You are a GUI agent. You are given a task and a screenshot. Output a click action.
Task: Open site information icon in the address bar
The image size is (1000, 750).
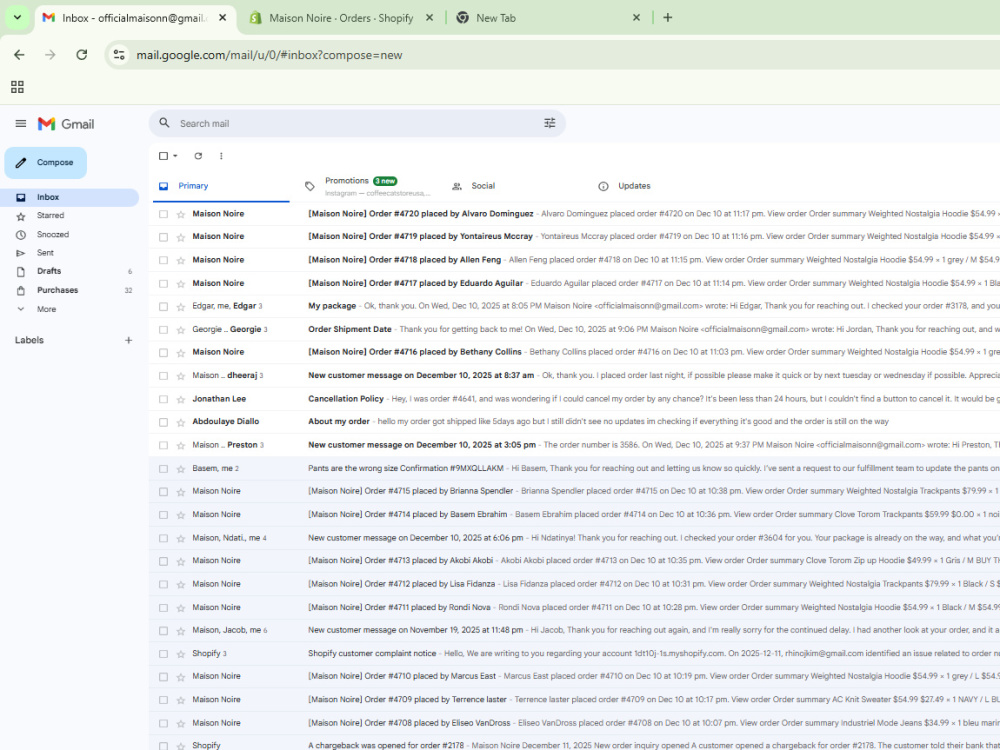(x=119, y=55)
